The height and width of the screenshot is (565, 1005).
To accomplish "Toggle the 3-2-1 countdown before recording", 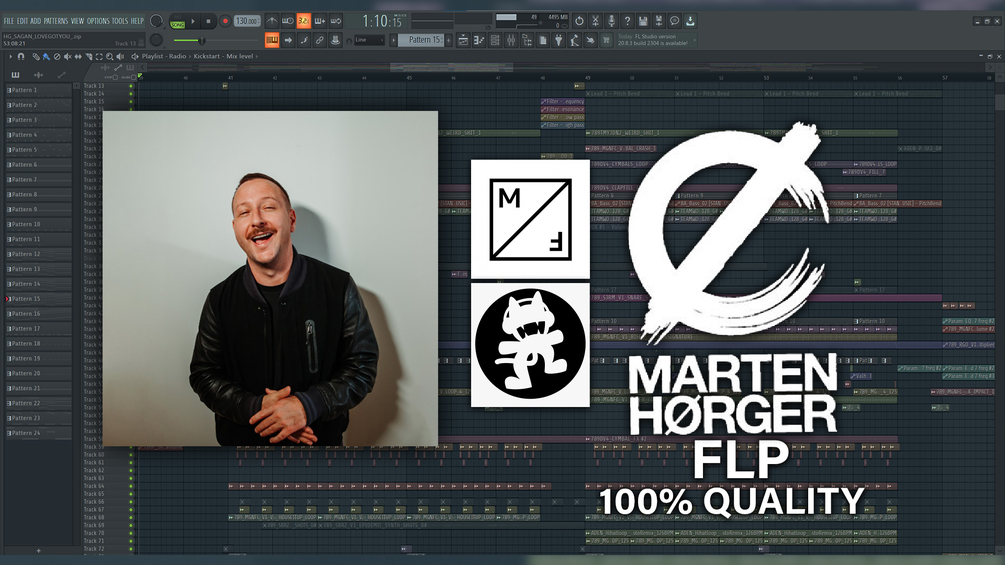I will pyautogui.click(x=304, y=21).
